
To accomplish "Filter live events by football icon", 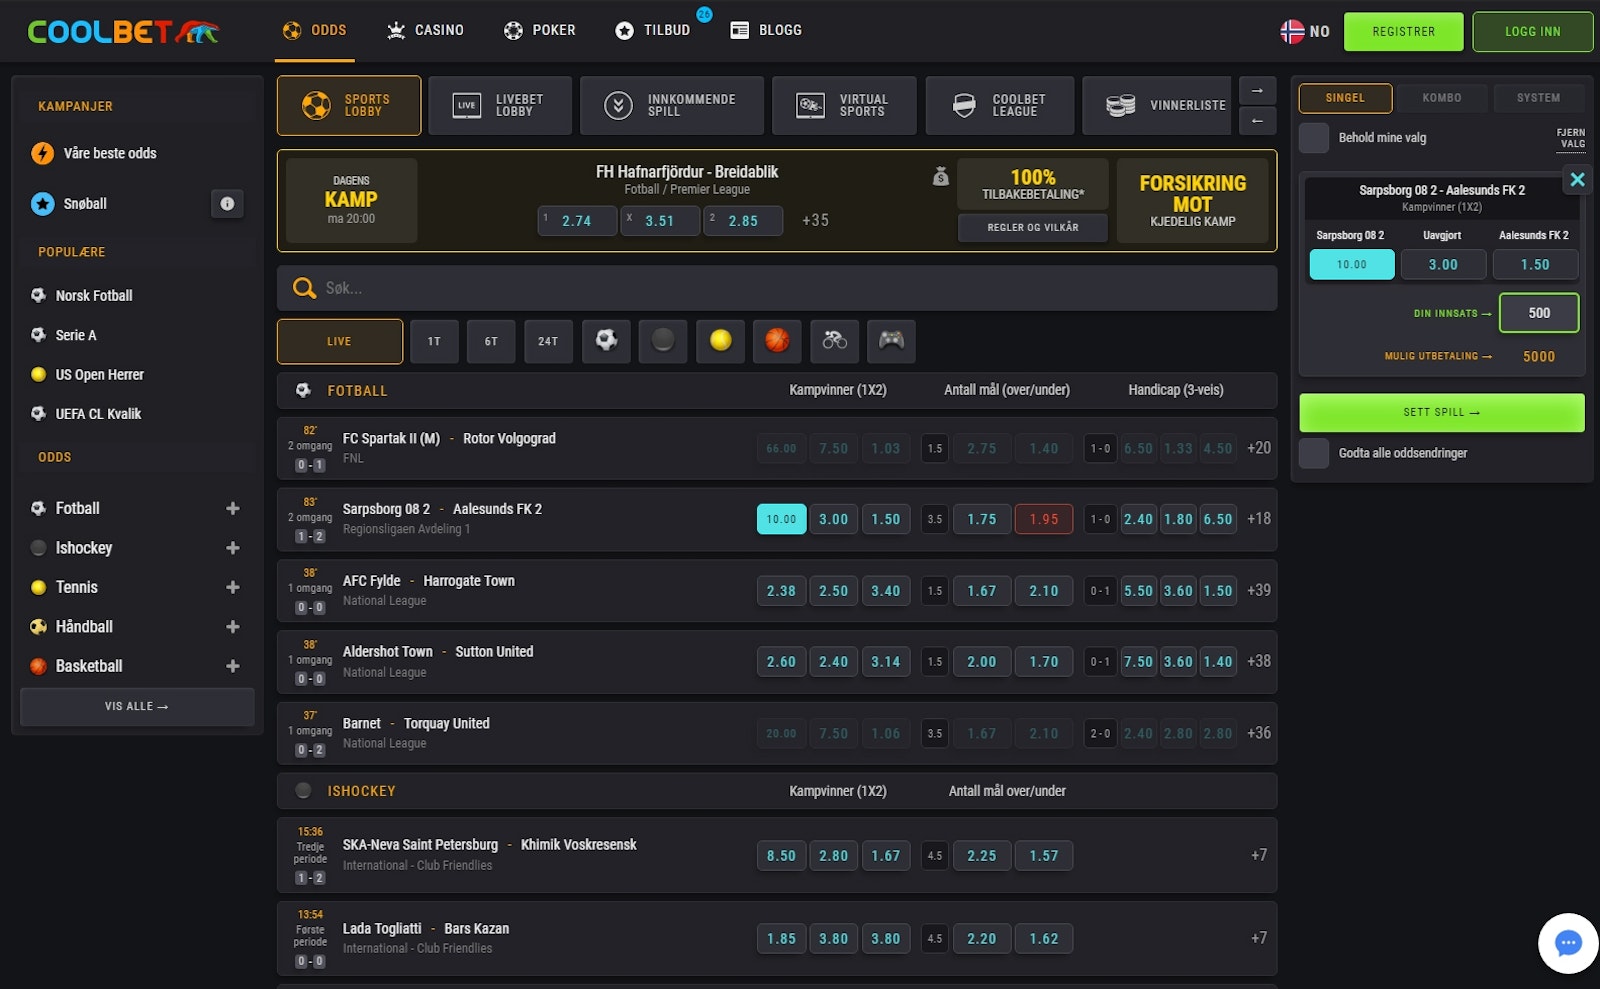I will click(606, 341).
